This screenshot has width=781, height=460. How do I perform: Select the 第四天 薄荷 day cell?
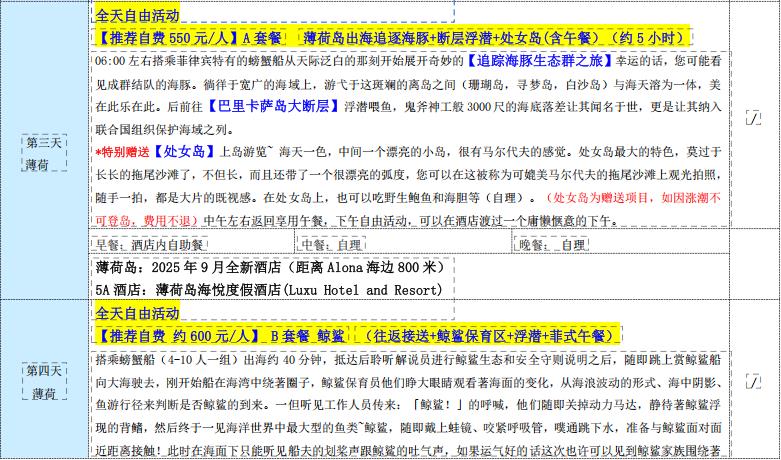point(44,380)
